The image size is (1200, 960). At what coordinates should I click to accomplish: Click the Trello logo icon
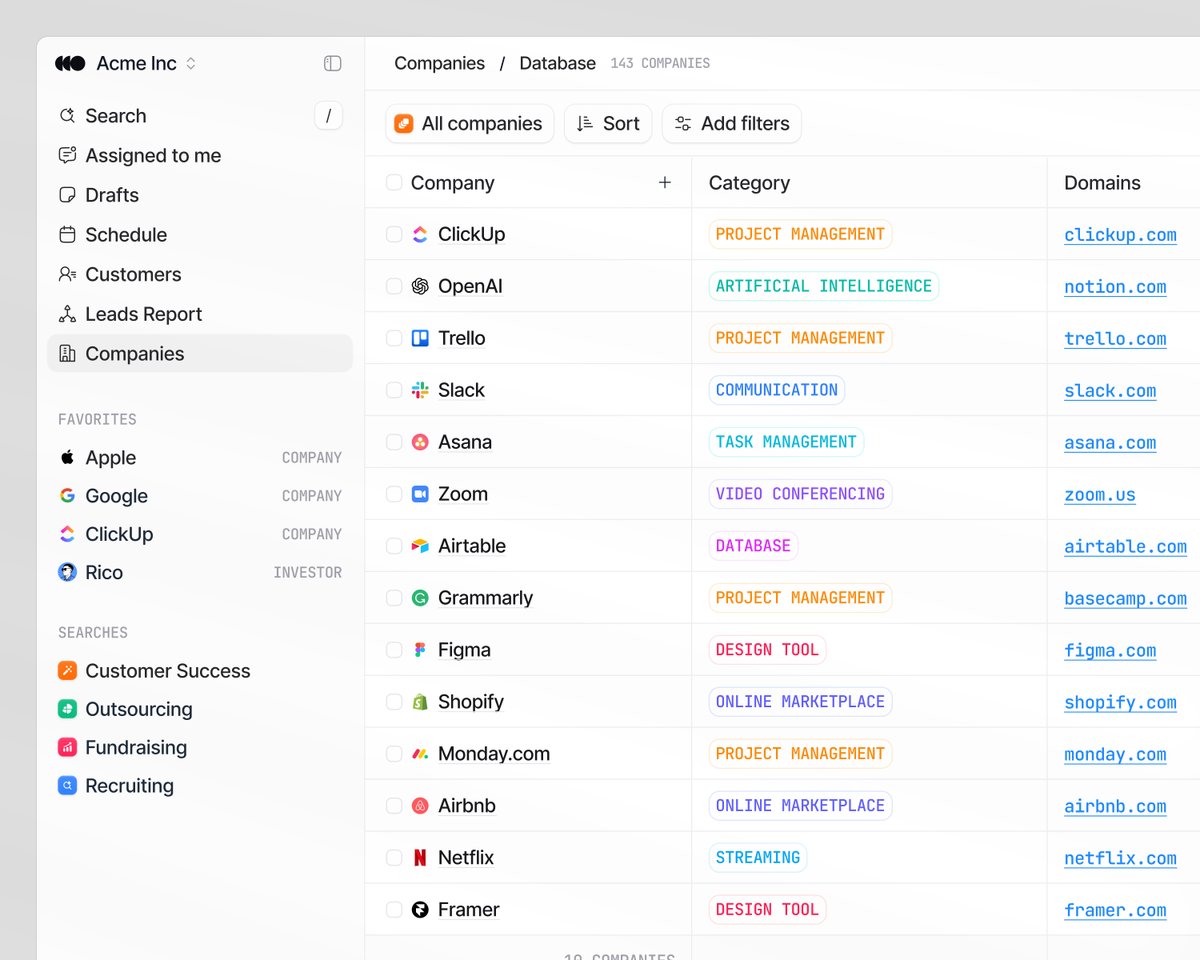tap(420, 338)
